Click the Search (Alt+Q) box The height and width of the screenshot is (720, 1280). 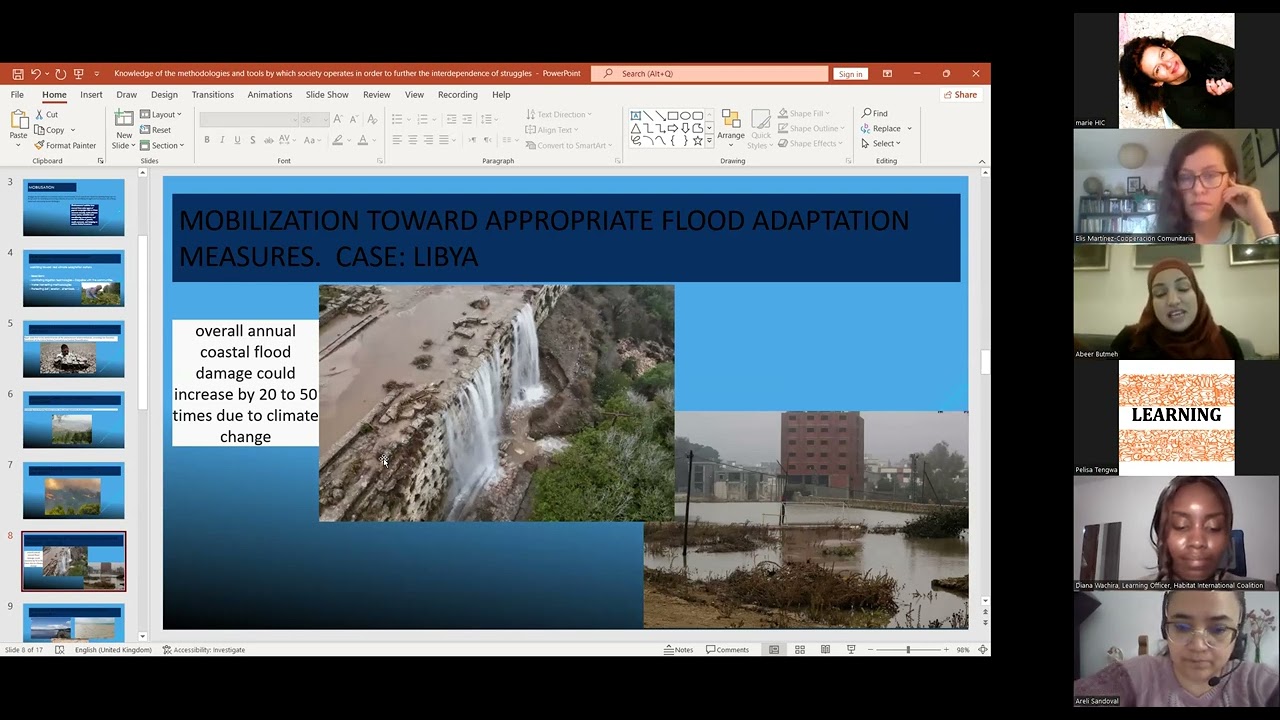710,74
